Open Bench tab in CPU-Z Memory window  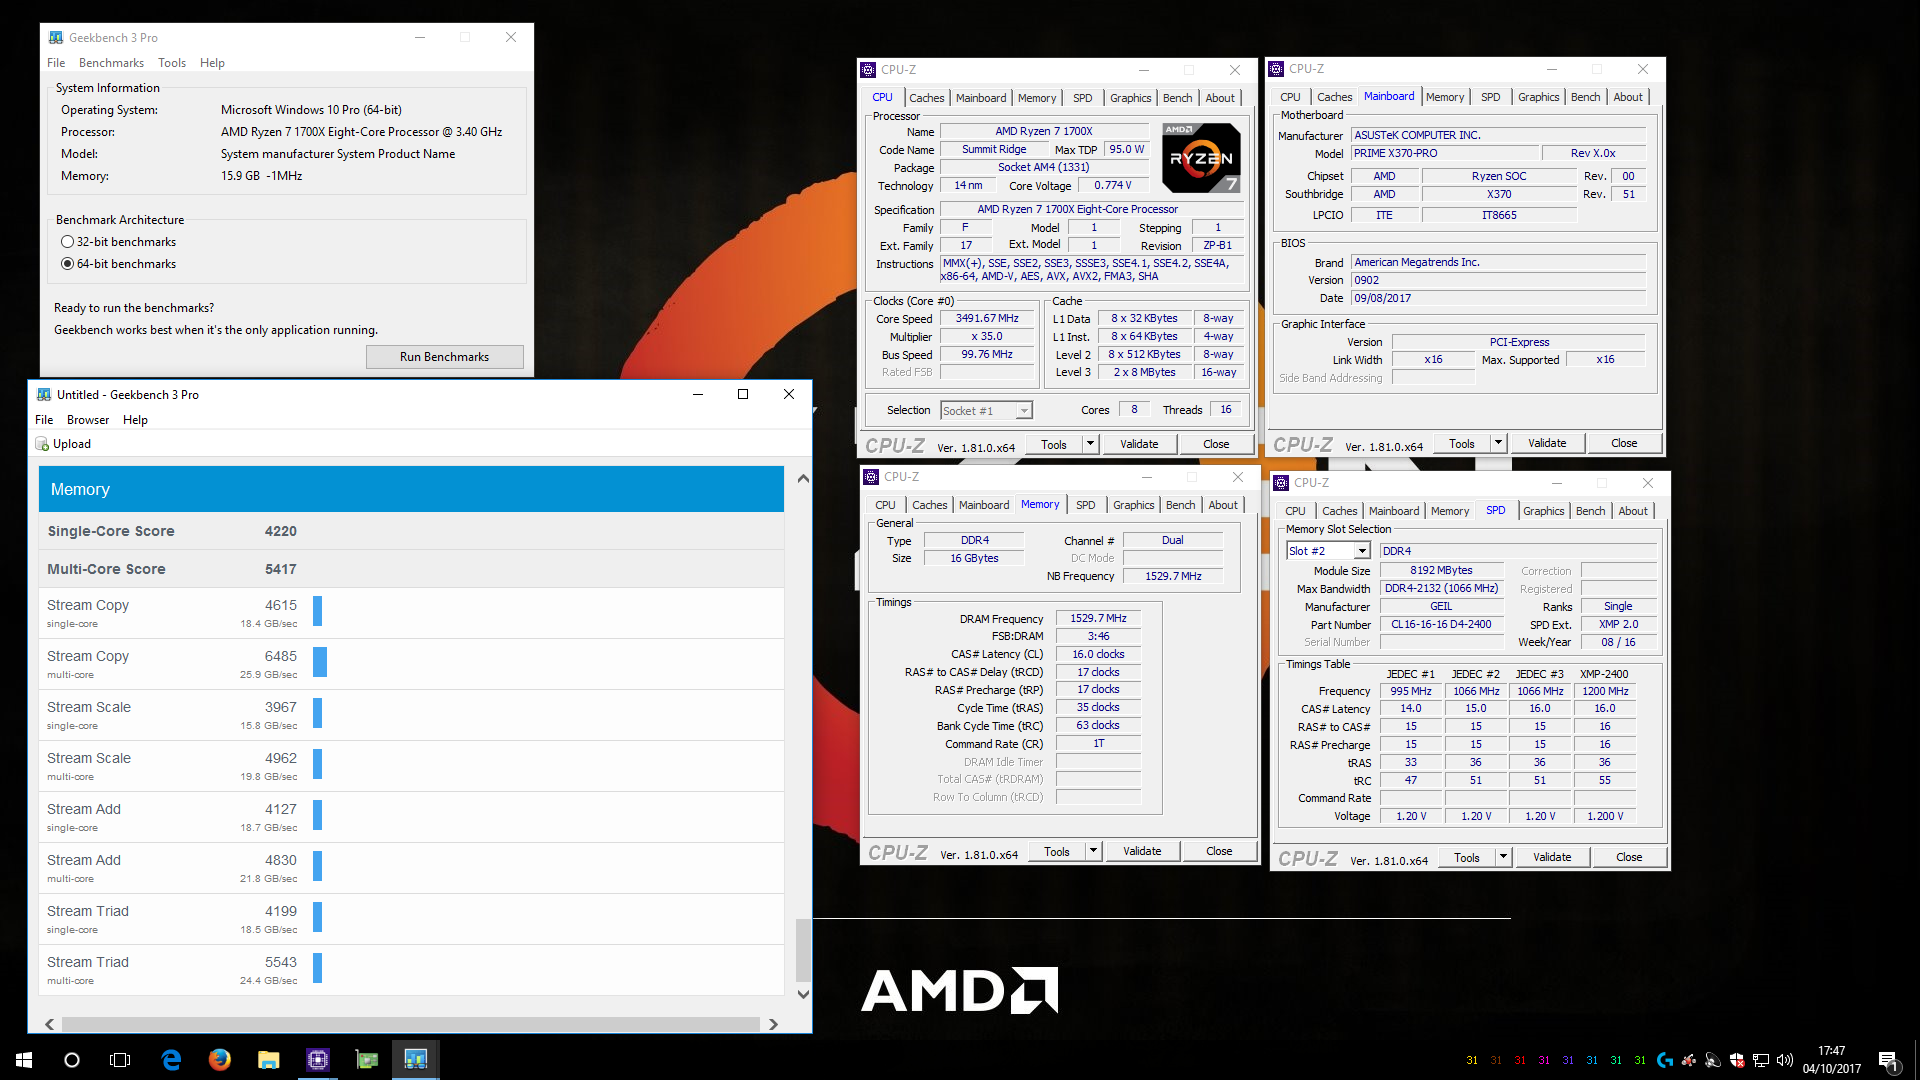click(x=1180, y=505)
